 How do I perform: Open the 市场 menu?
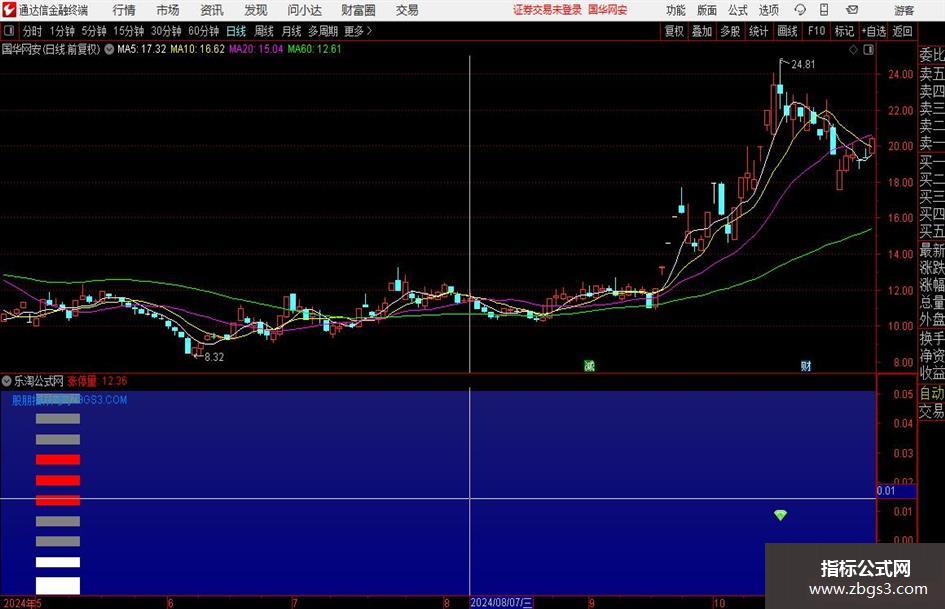[x=168, y=10]
